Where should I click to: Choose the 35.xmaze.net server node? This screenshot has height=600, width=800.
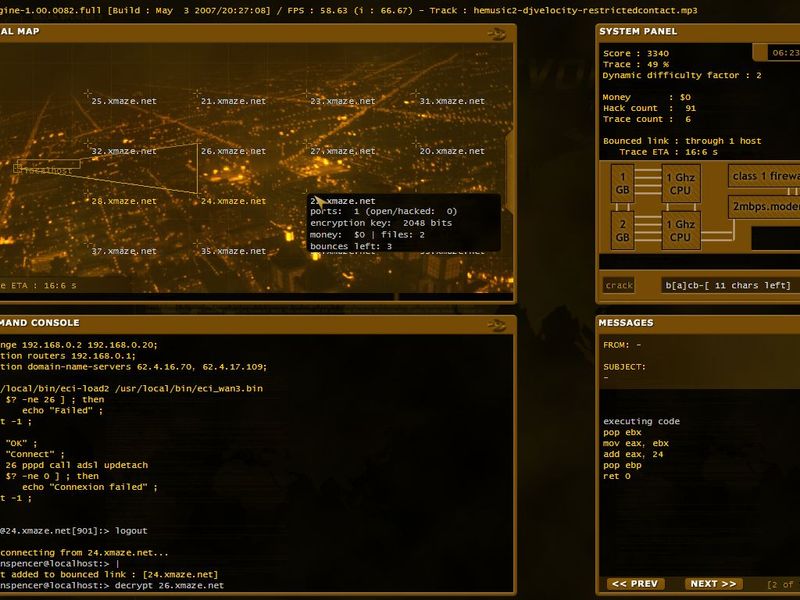click(x=233, y=251)
